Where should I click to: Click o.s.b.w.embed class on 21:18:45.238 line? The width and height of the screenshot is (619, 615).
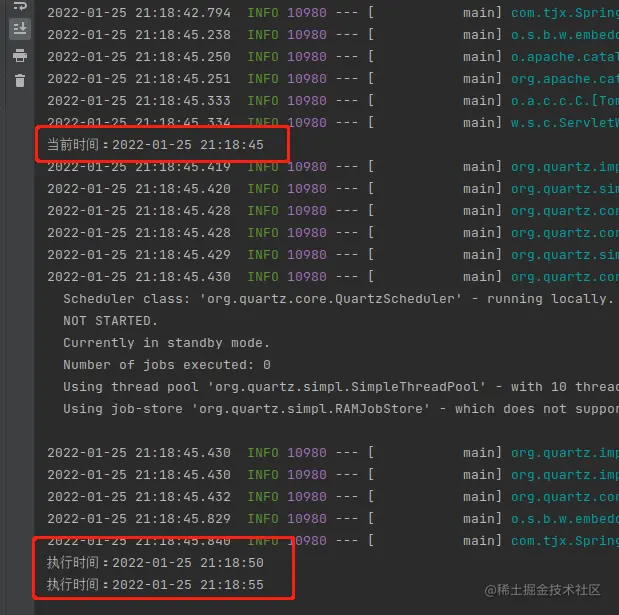coord(565,35)
